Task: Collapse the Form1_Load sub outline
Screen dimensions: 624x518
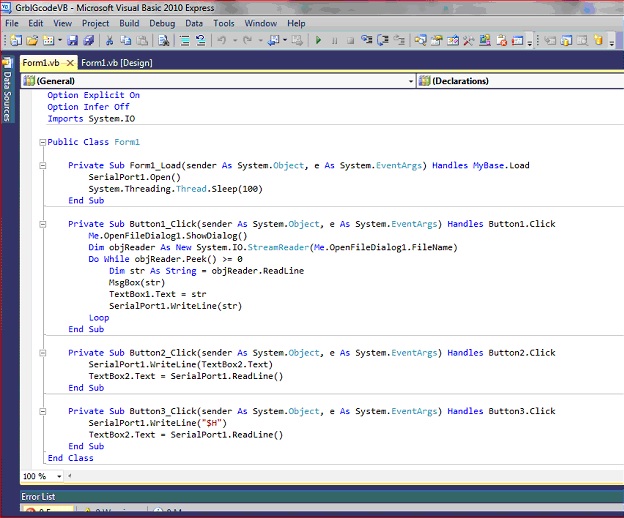Action: pos(42,166)
